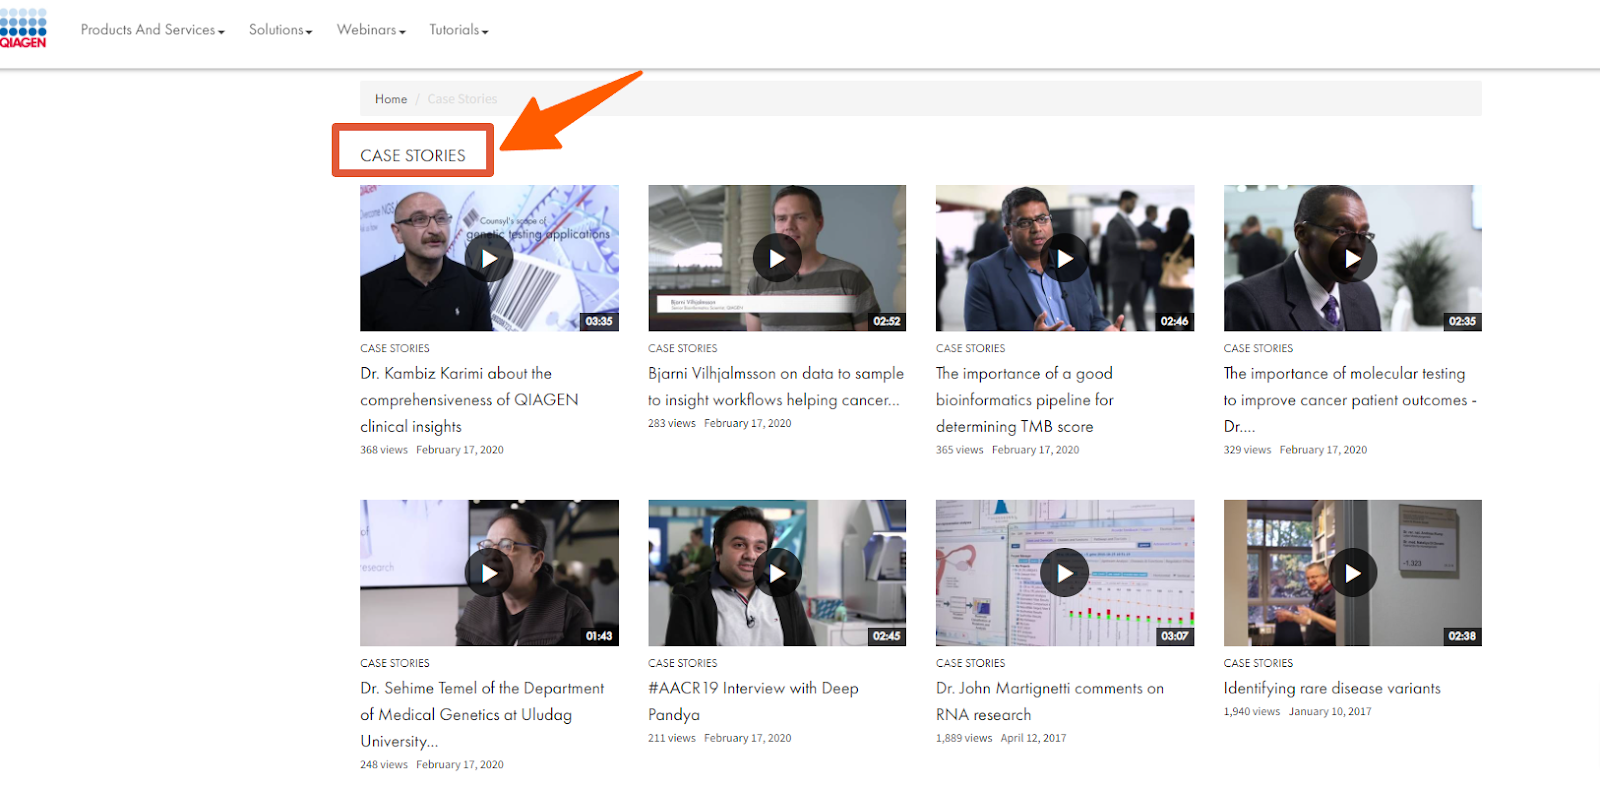1600x787 pixels.
Task: Open 'The importance of molecular testing' title link
Action: click(x=1350, y=400)
